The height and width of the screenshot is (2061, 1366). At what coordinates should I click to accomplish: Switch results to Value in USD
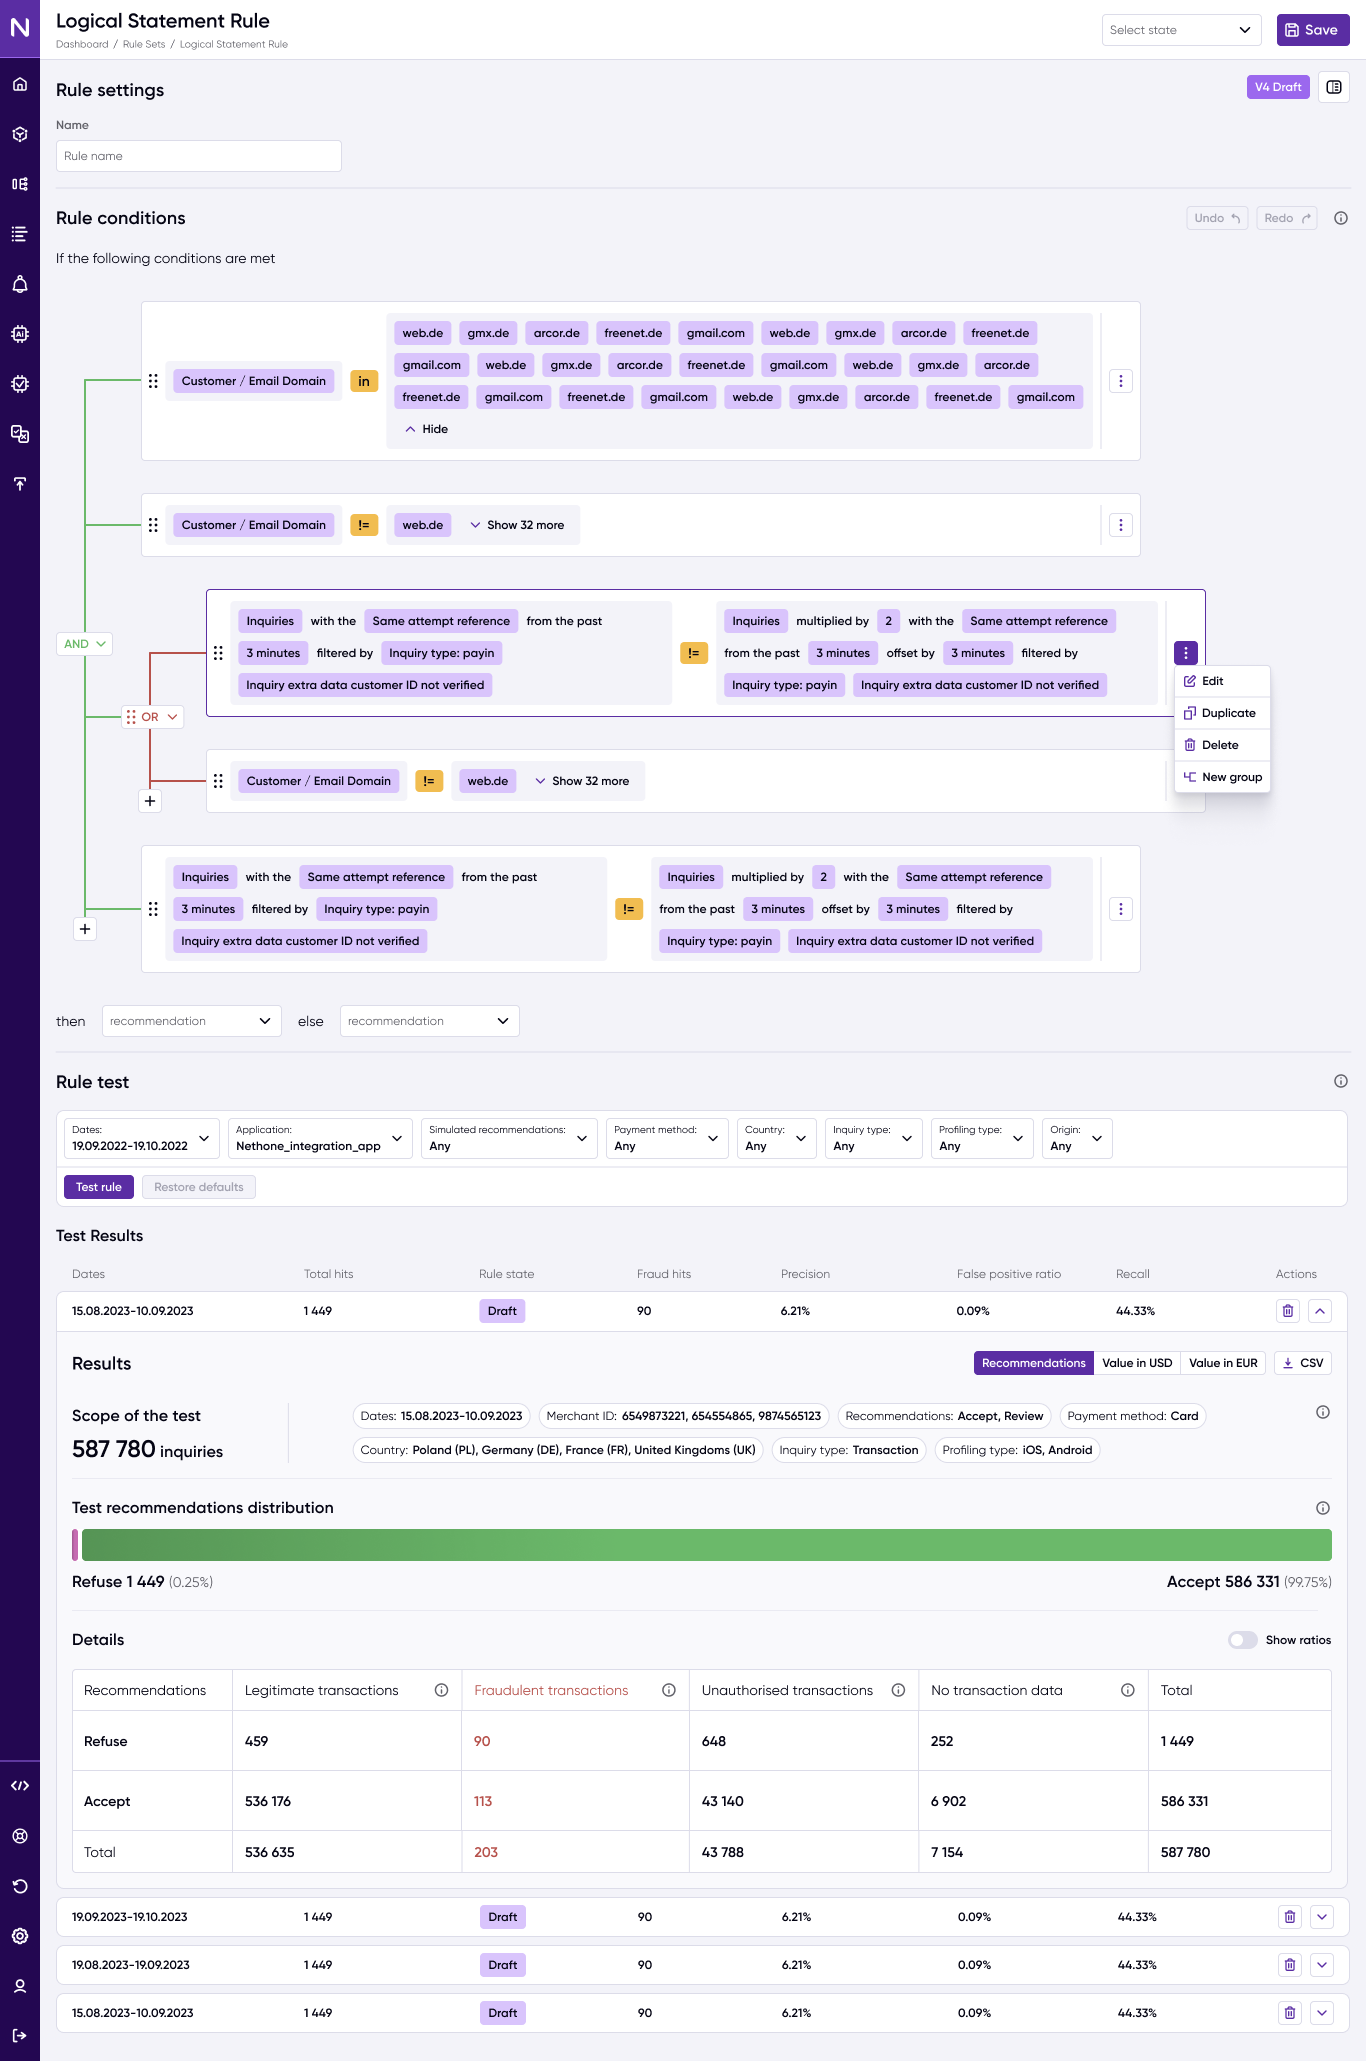click(1137, 1363)
